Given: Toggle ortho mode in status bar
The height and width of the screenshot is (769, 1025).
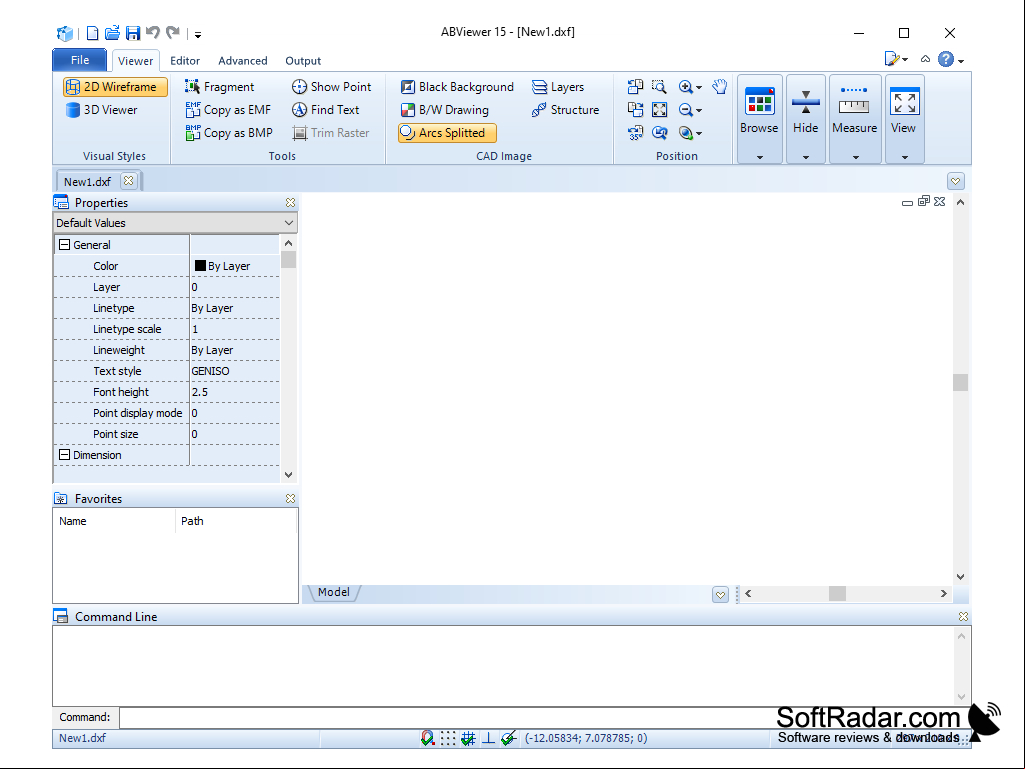Looking at the screenshot, I should coord(488,738).
